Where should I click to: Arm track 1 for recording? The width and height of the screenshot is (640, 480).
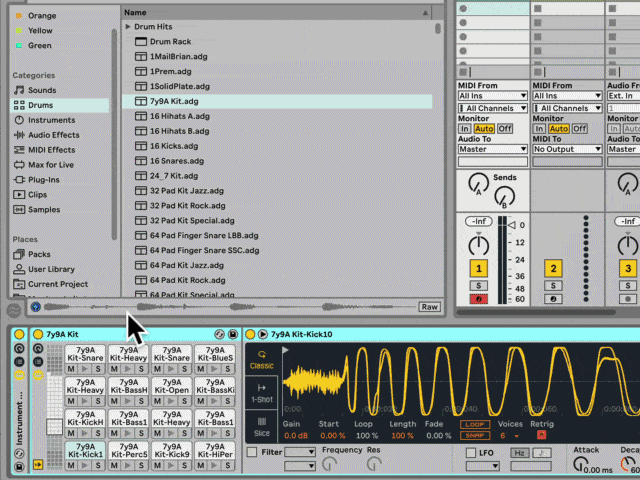pyautogui.click(x=478, y=299)
